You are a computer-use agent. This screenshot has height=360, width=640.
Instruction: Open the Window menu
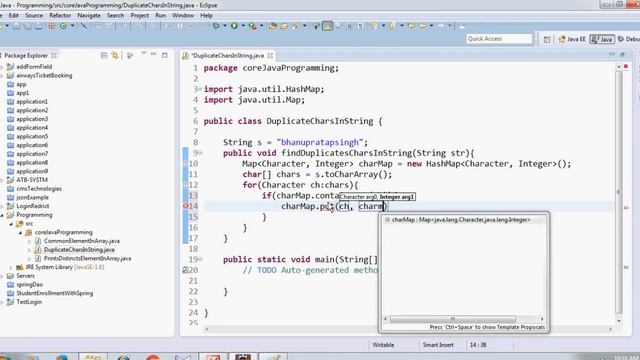coord(183,16)
